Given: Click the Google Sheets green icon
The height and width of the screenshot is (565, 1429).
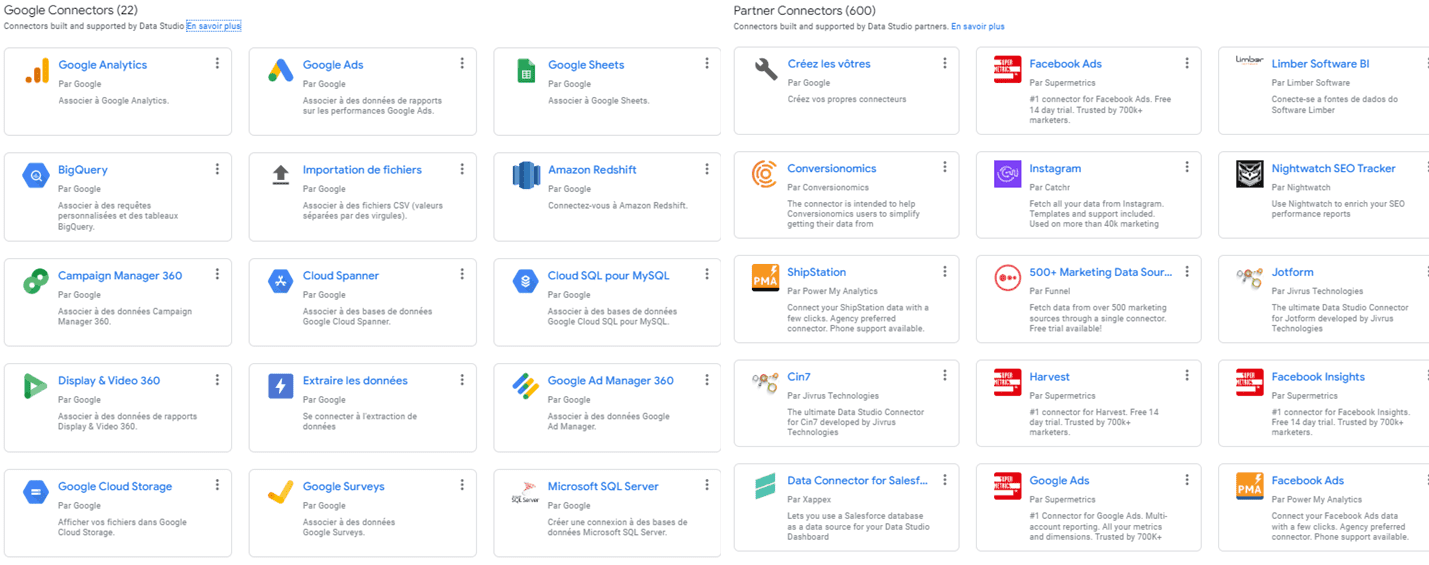Looking at the screenshot, I should click(525, 71).
